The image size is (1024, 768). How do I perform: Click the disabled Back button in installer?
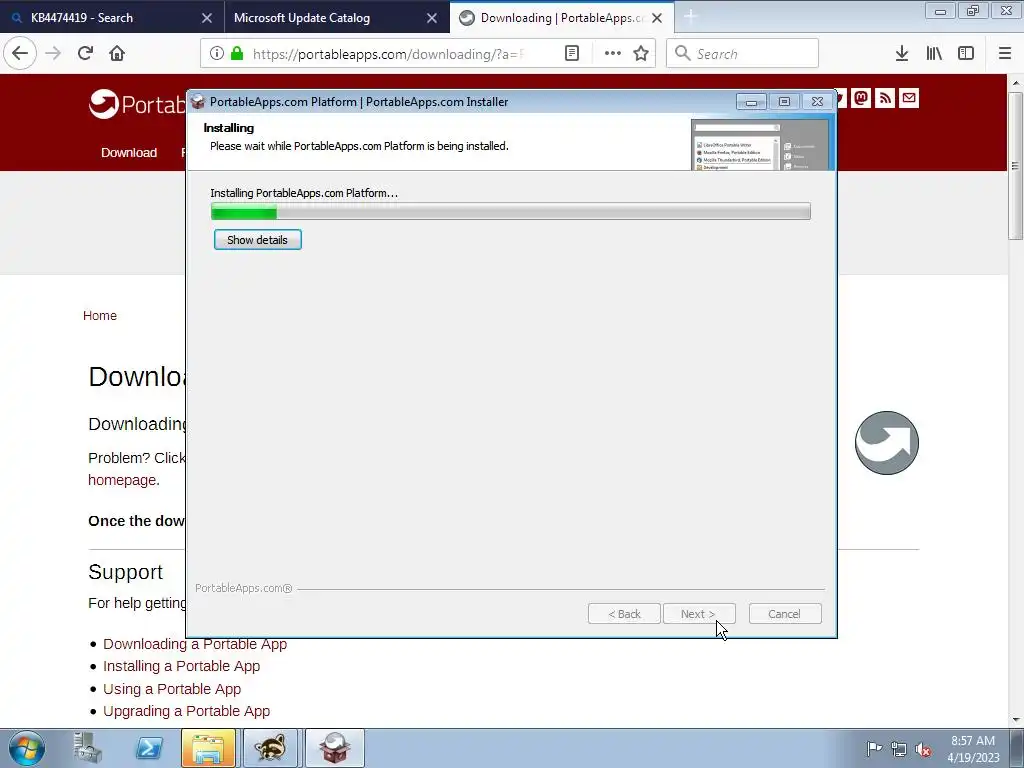624,614
